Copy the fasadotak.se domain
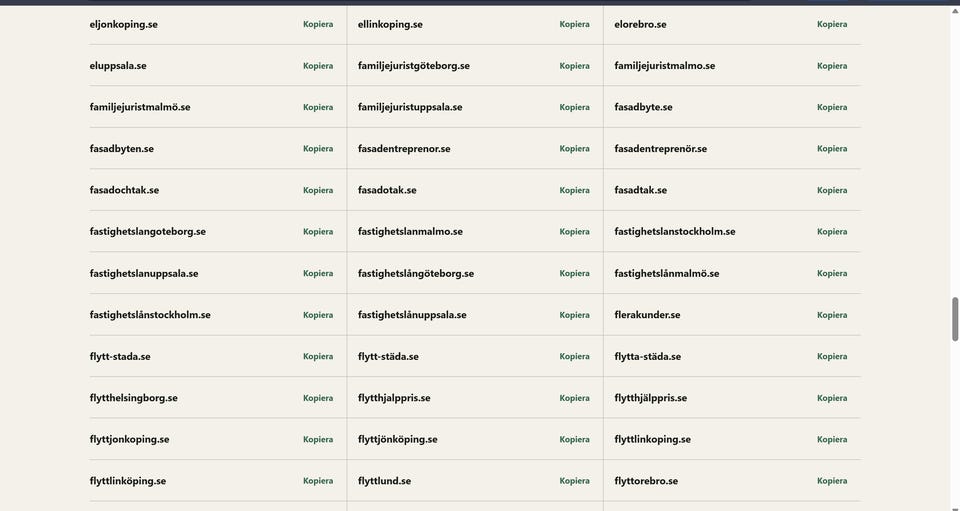Viewport: 960px width, 511px height. [574, 190]
